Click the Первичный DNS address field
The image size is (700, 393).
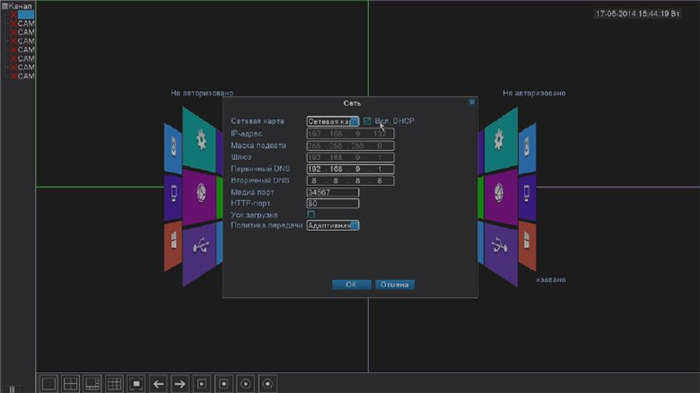tap(350, 169)
